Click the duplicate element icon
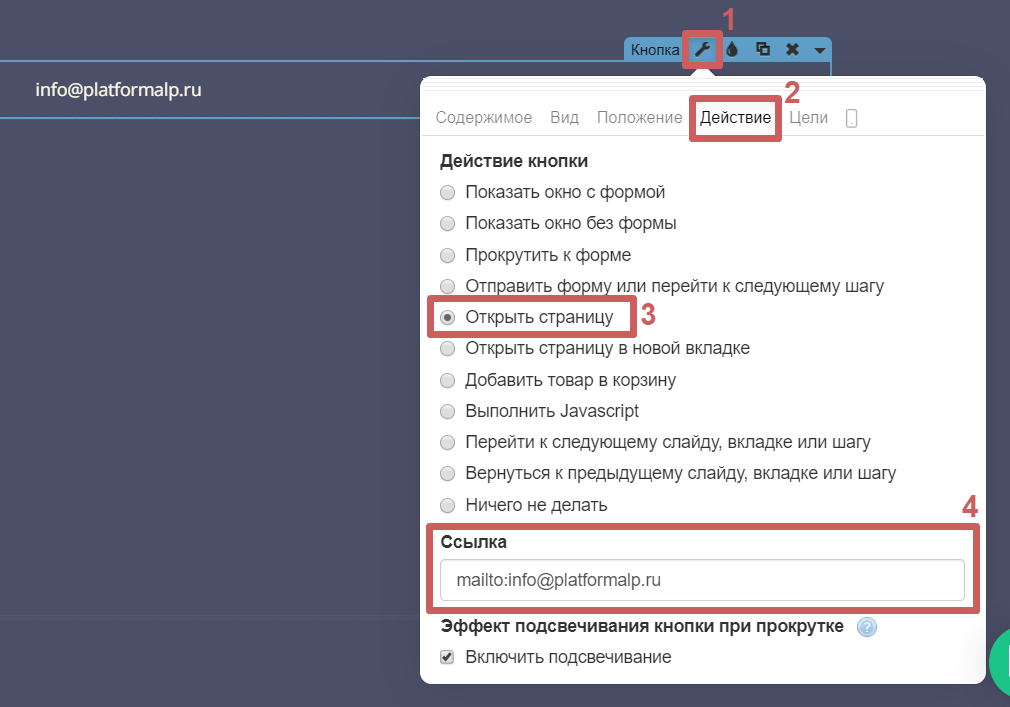 (762, 49)
